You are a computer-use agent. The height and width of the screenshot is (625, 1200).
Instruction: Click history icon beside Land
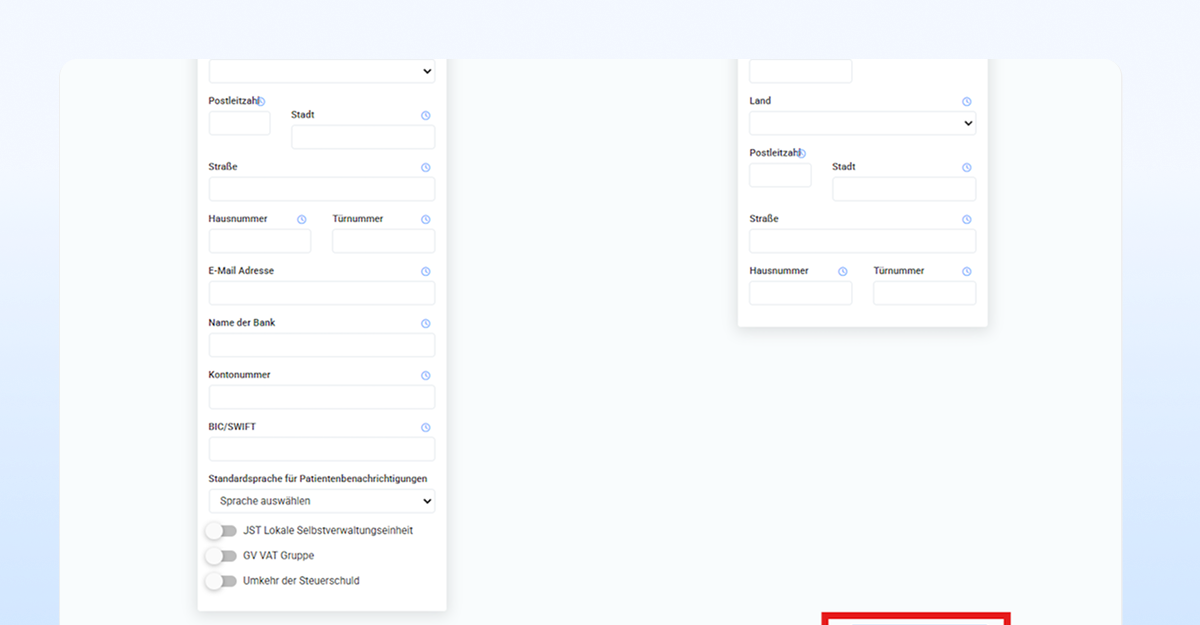966,101
